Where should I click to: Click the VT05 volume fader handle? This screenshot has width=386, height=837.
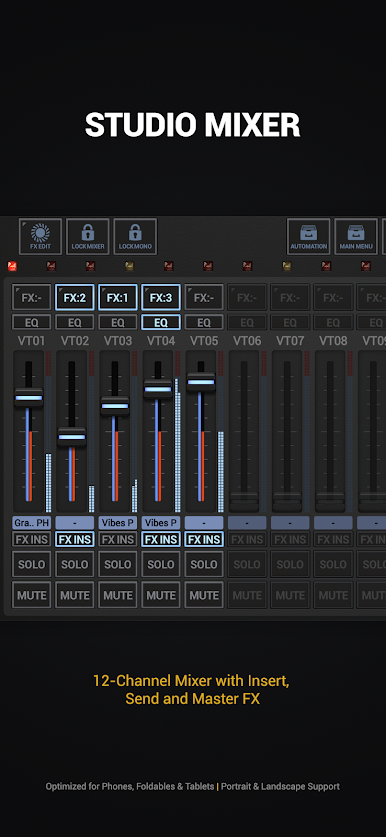point(201,382)
